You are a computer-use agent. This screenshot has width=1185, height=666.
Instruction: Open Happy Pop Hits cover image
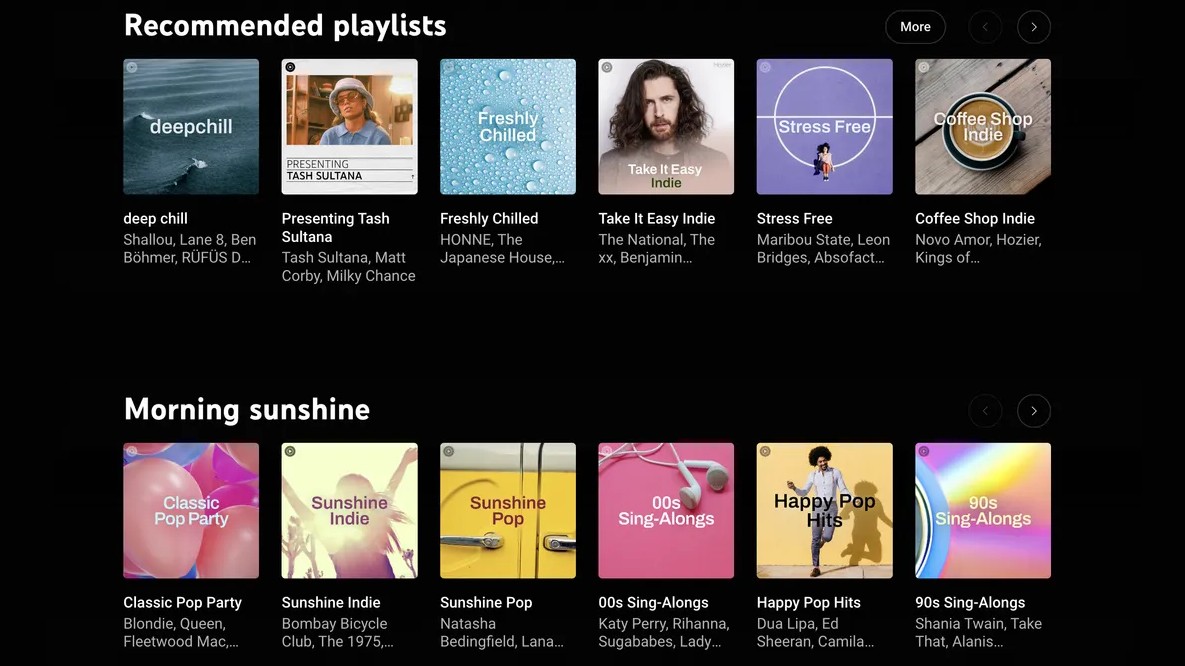(825, 511)
